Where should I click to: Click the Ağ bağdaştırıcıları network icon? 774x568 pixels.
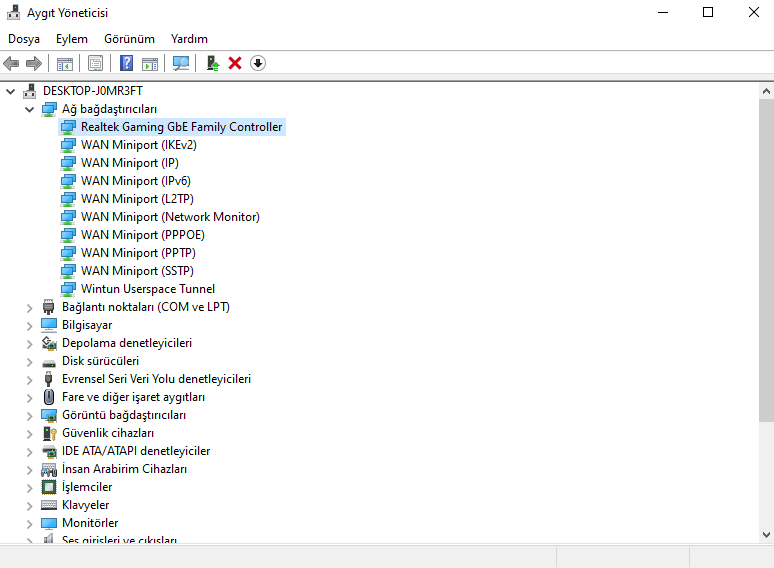49,109
